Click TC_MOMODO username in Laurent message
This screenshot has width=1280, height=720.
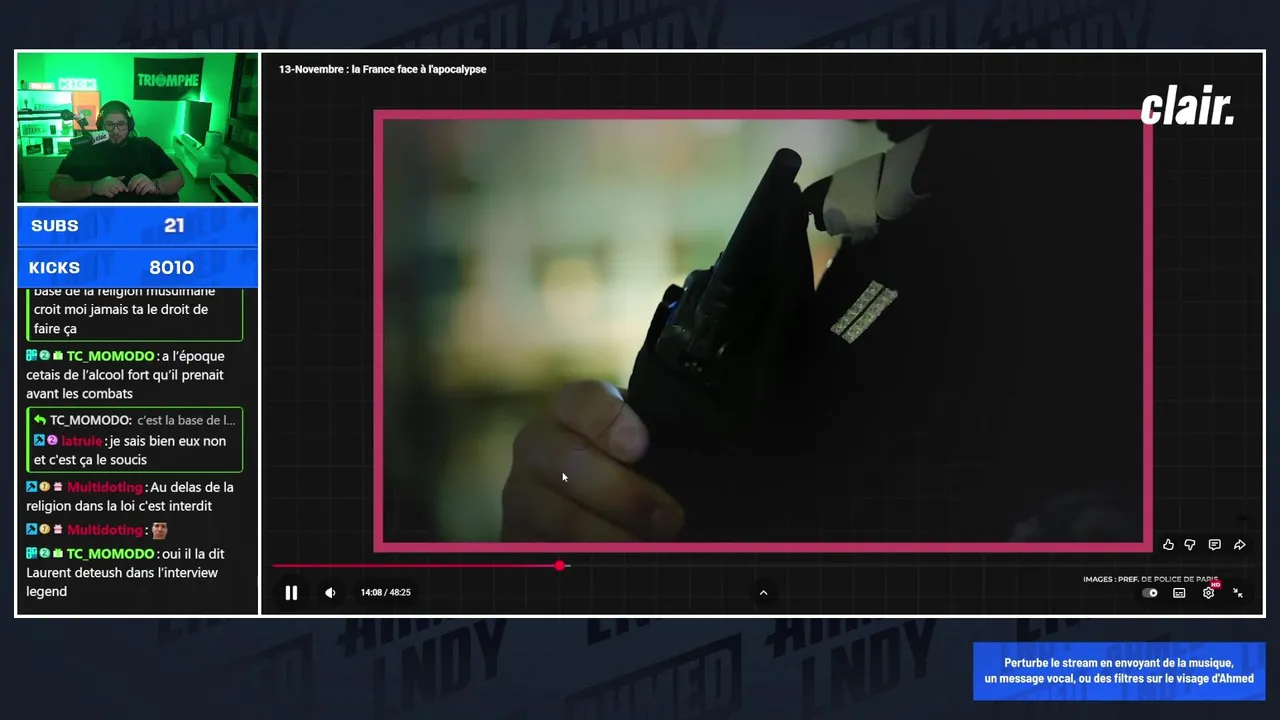pyautogui.click(x=111, y=554)
